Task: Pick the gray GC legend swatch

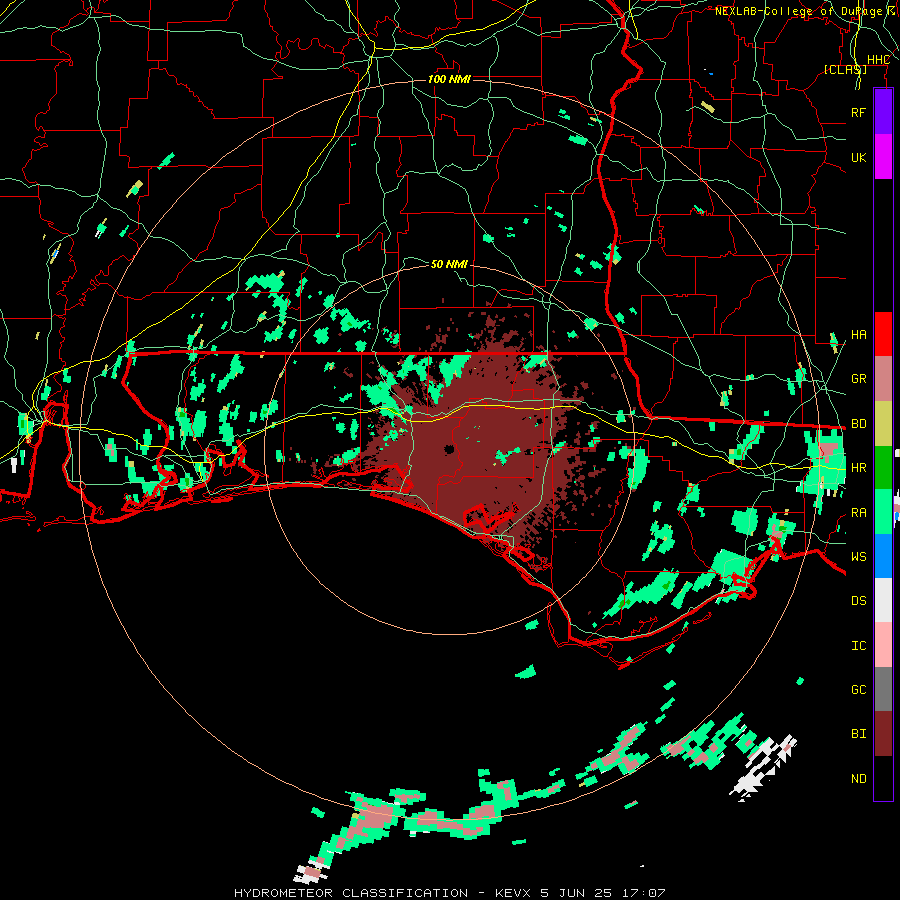Action: coord(883,689)
